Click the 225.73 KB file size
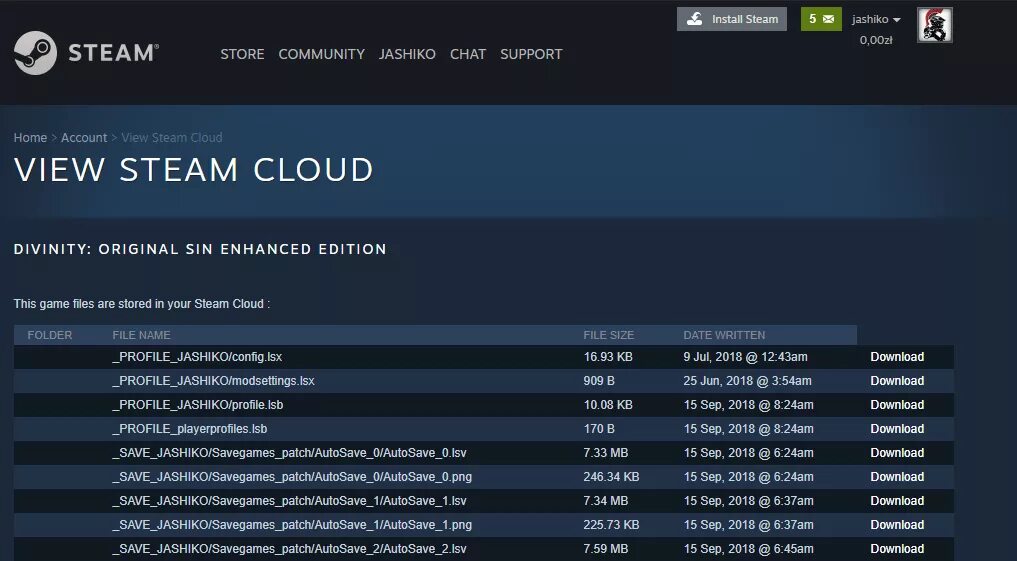 [x=611, y=525]
